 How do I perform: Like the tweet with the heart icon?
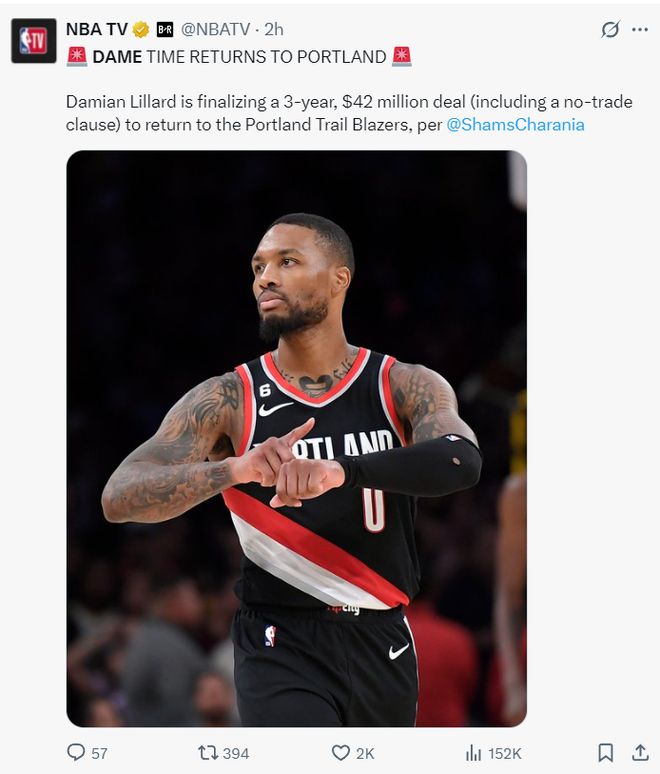click(x=341, y=753)
